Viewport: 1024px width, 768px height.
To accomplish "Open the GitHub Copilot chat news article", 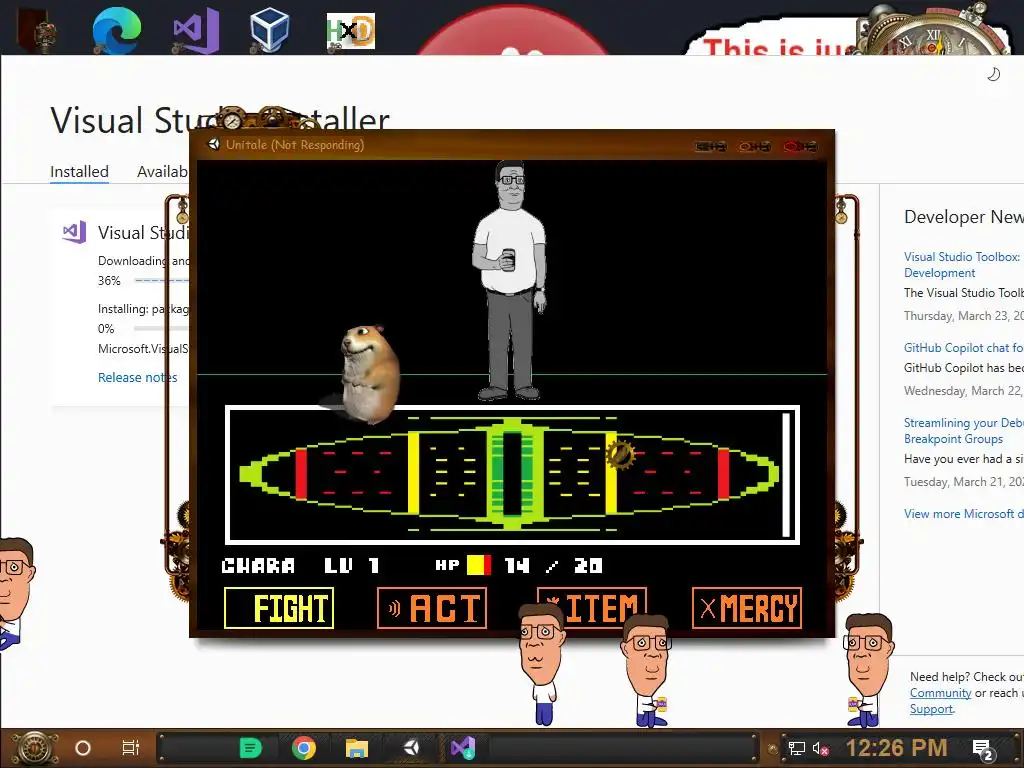I will pos(963,348).
